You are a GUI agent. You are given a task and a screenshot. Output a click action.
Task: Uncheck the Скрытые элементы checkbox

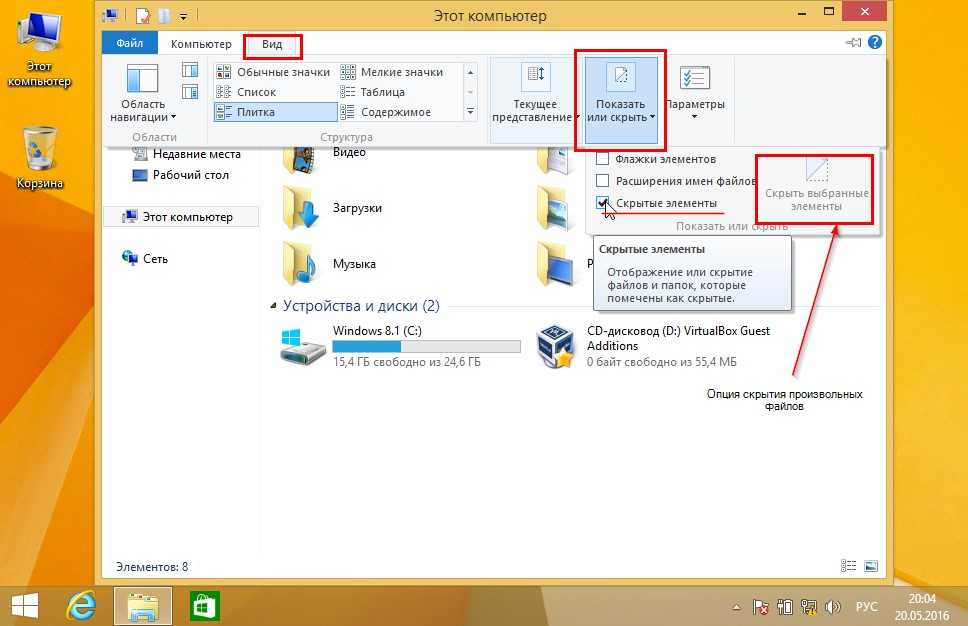pos(602,203)
